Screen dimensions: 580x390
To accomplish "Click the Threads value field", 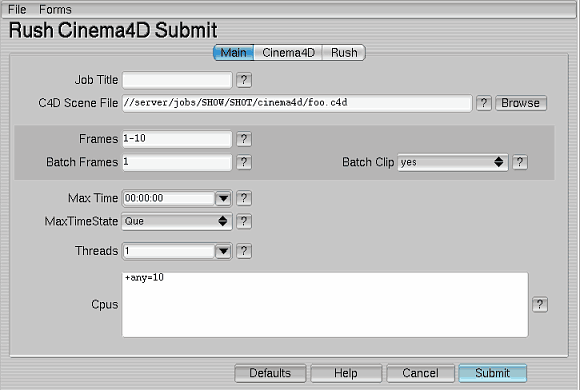I will [x=169, y=251].
